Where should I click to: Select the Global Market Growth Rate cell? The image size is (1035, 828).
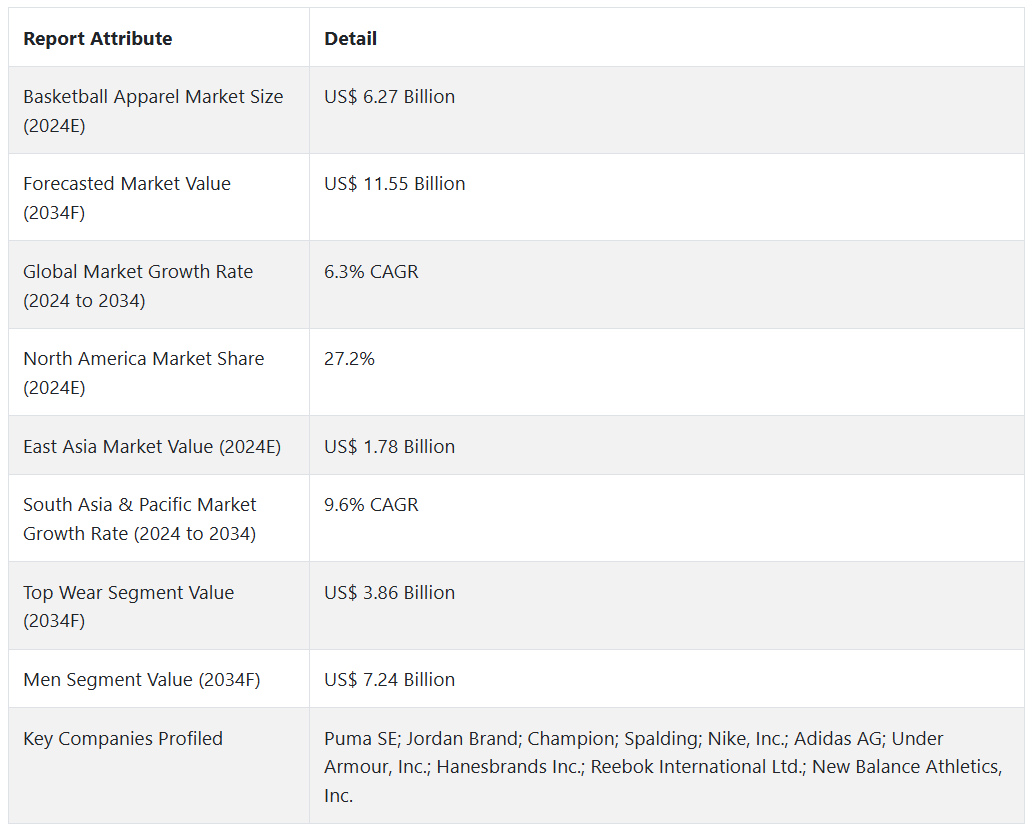138,286
